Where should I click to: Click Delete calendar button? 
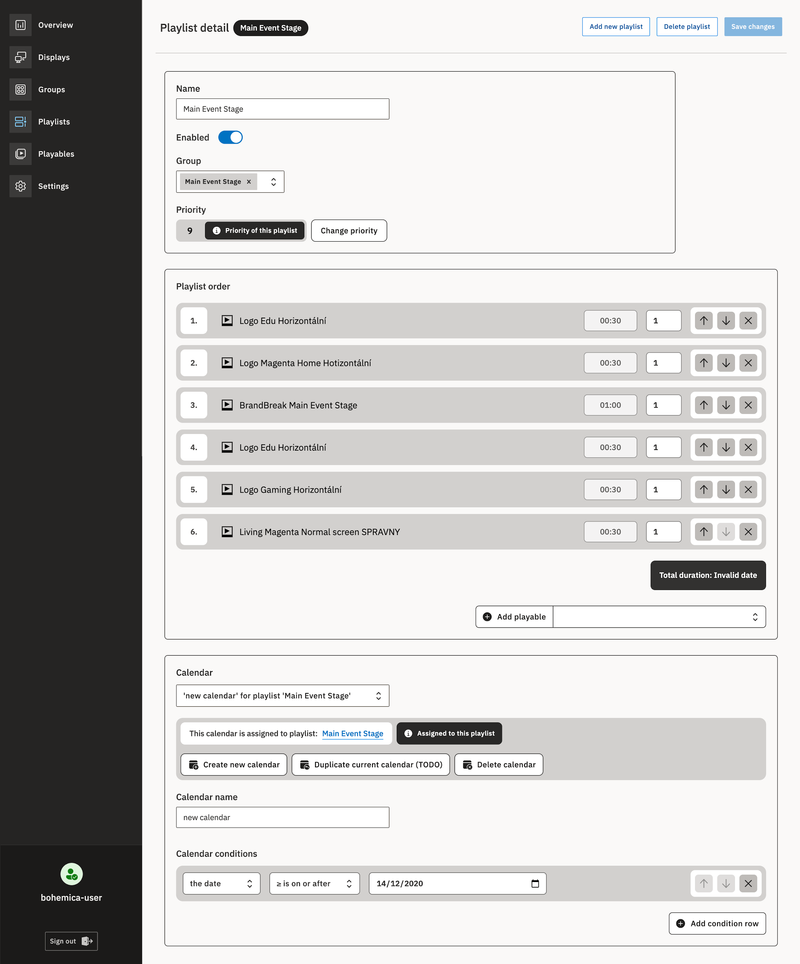[x=499, y=765]
